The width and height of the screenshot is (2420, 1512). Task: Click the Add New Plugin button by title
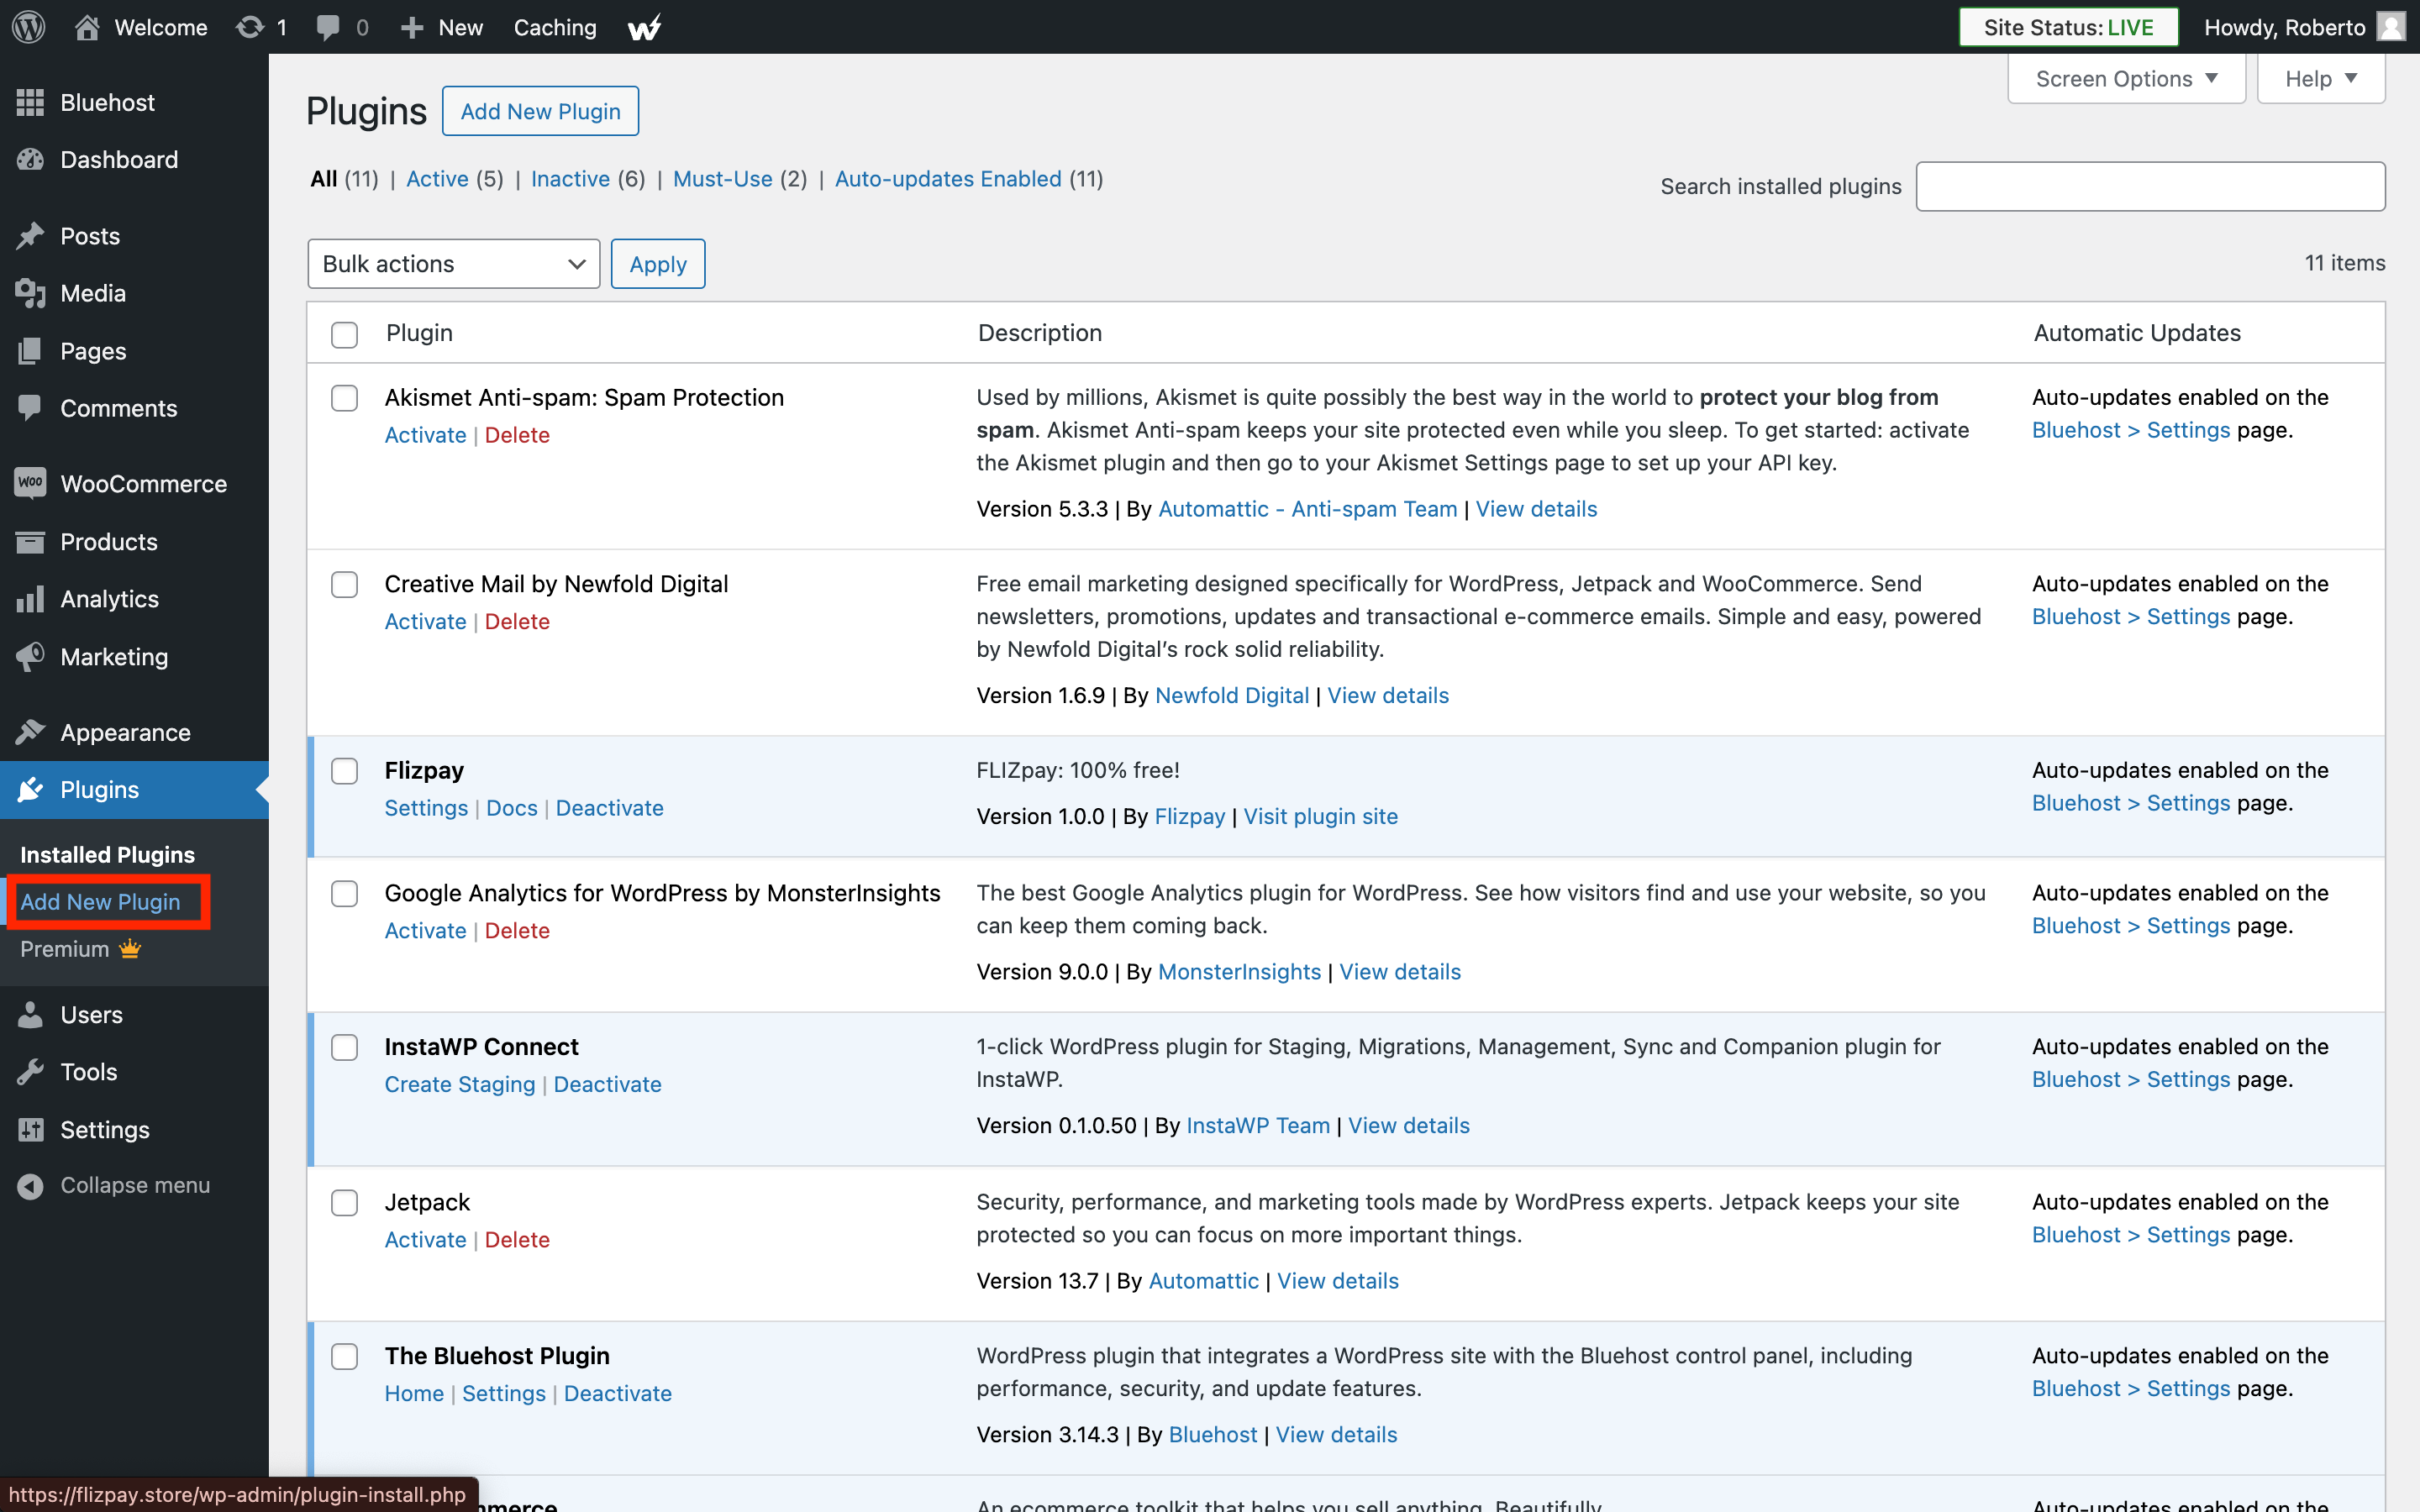[540, 111]
